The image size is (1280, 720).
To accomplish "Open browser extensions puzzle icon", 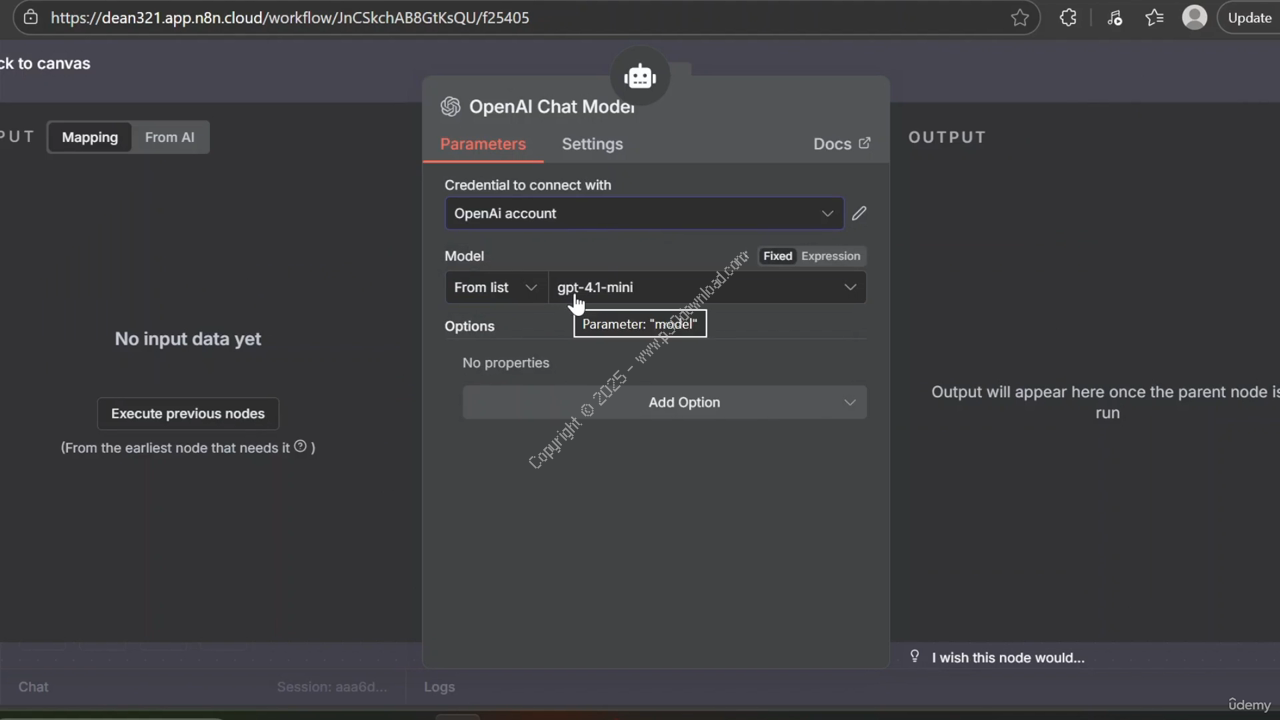I will tap(1068, 18).
